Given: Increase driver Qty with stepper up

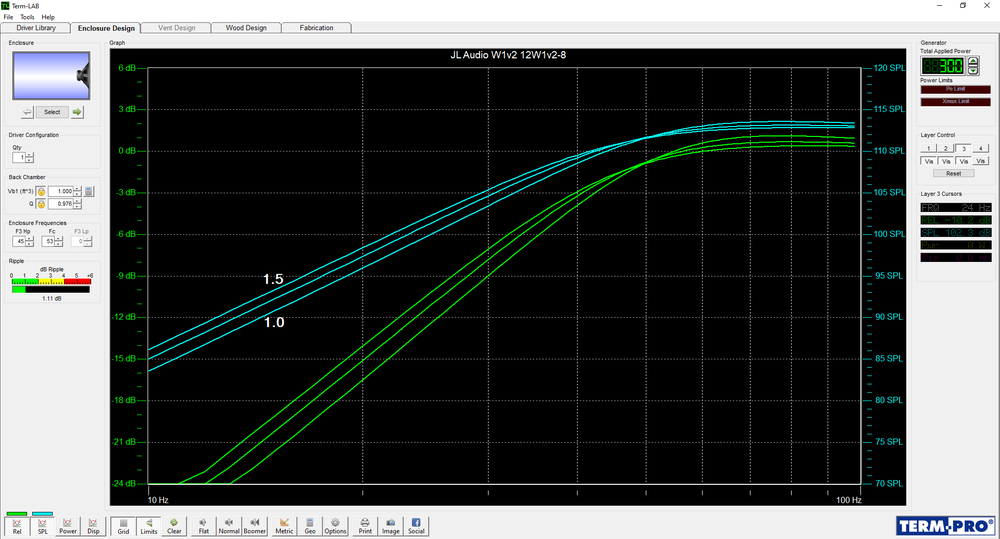Looking at the screenshot, I should 29,155.
